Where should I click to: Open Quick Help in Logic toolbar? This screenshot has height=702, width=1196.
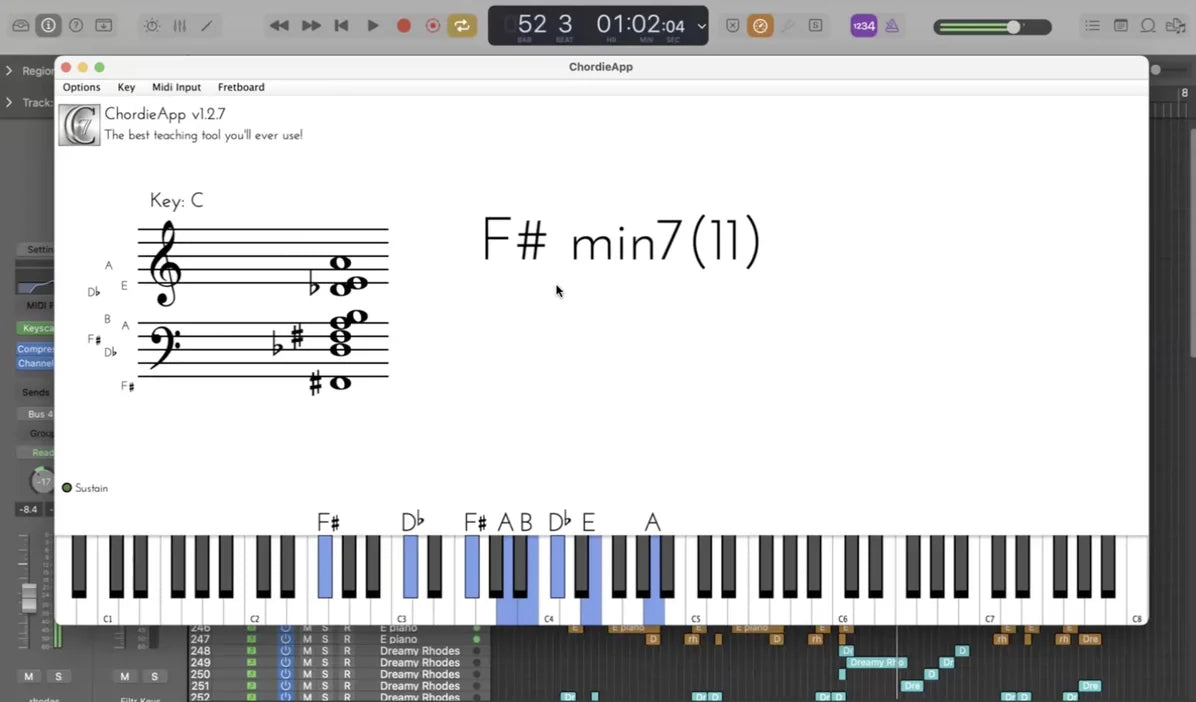76,25
